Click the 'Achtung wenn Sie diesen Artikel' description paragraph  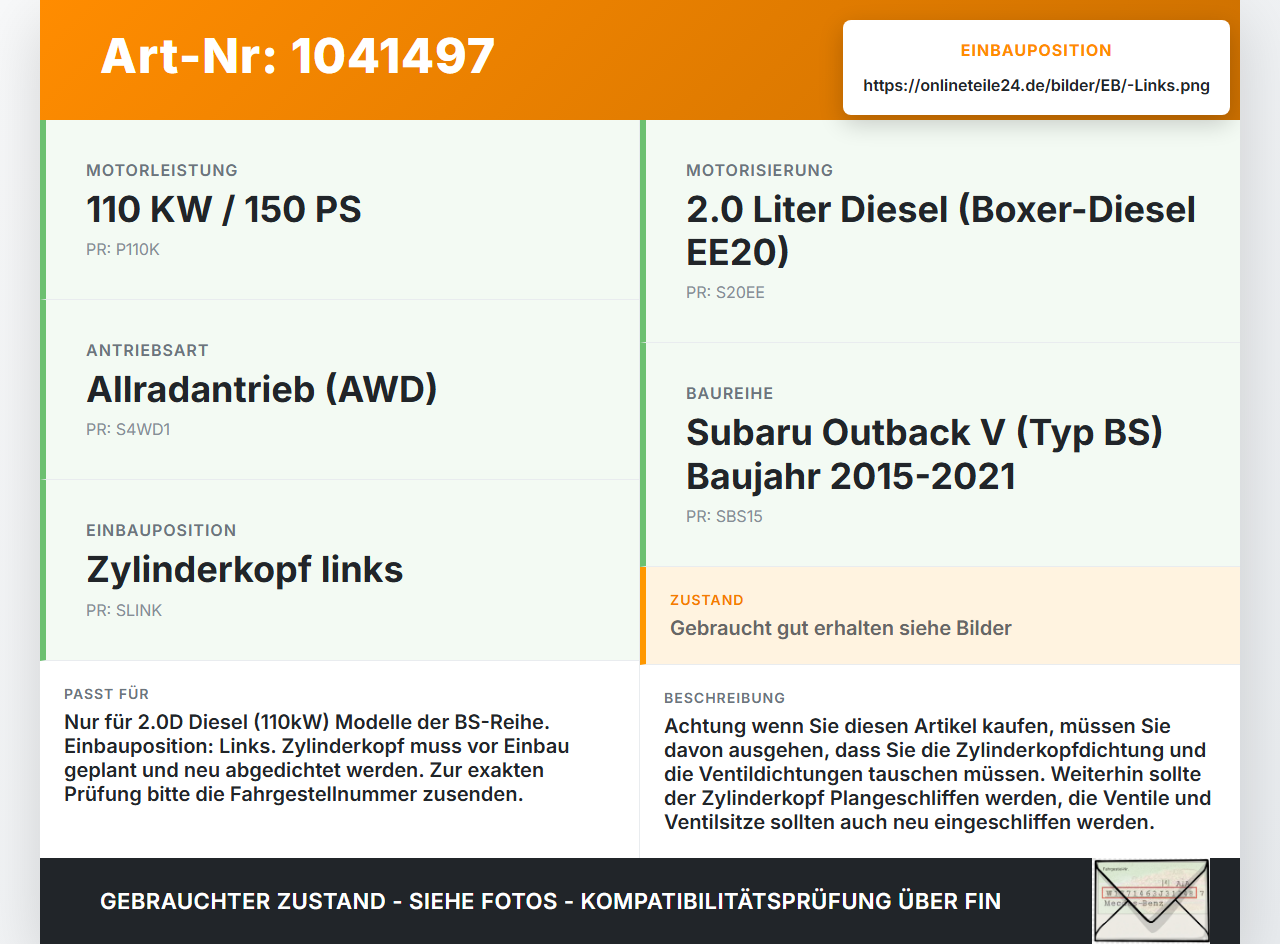click(x=937, y=774)
